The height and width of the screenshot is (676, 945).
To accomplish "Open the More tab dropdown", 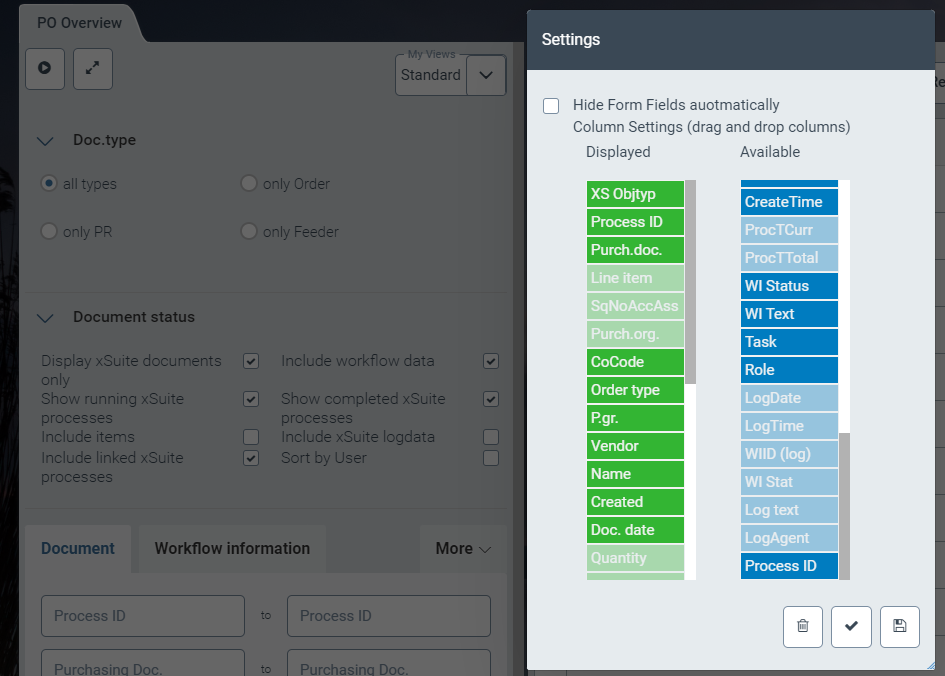I will (463, 548).
